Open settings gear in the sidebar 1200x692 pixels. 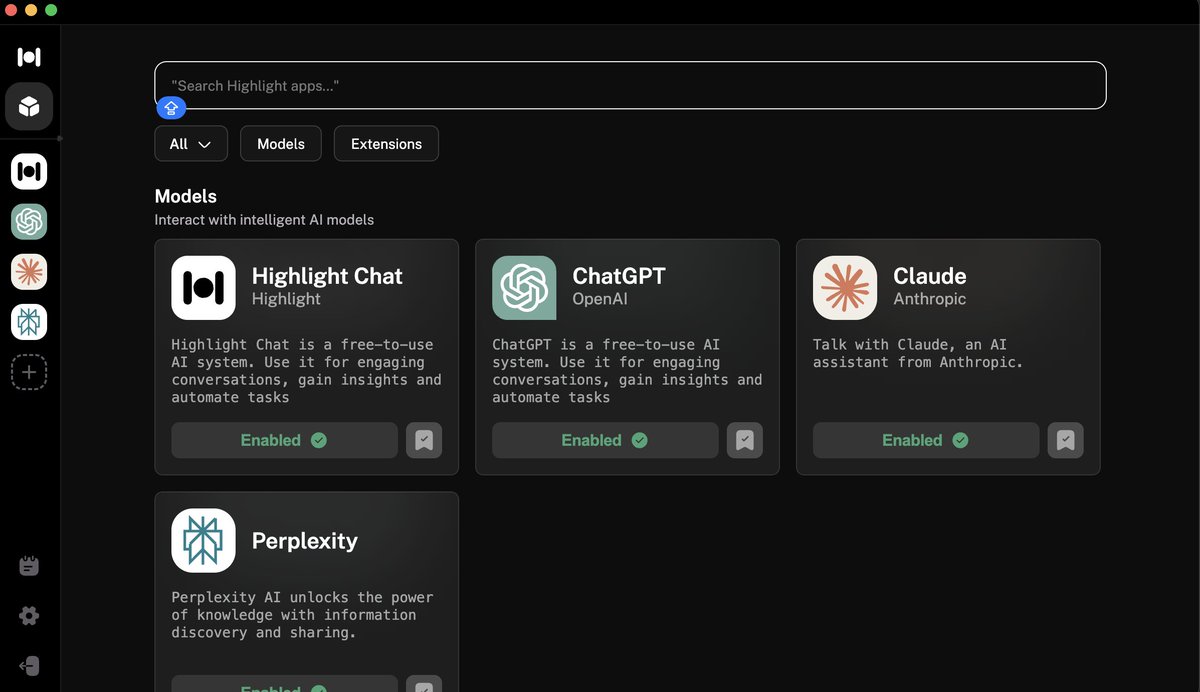pyautogui.click(x=29, y=616)
